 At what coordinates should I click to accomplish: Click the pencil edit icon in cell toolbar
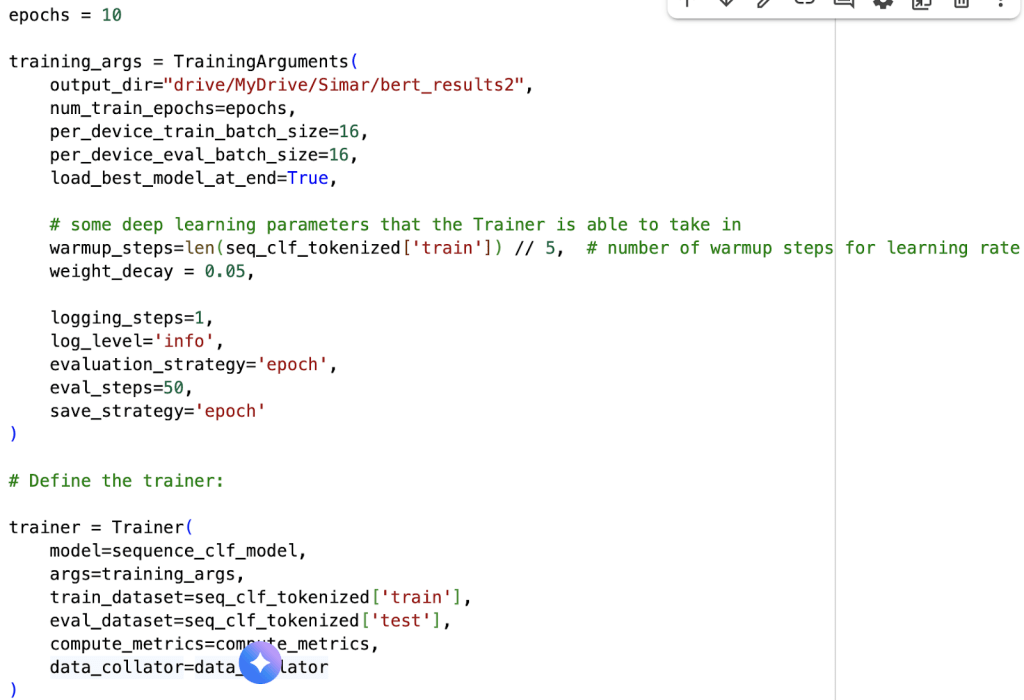tap(765, 3)
